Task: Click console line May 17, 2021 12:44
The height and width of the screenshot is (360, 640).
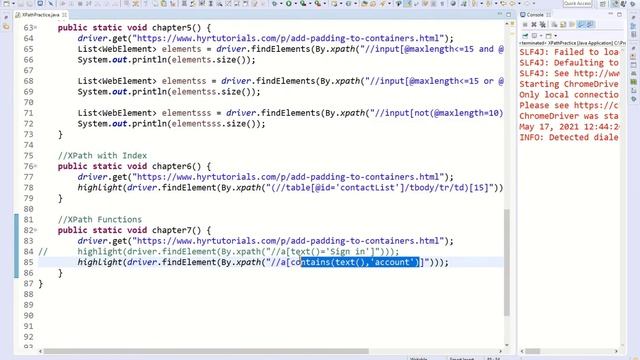Action: [x=569, y=127]
